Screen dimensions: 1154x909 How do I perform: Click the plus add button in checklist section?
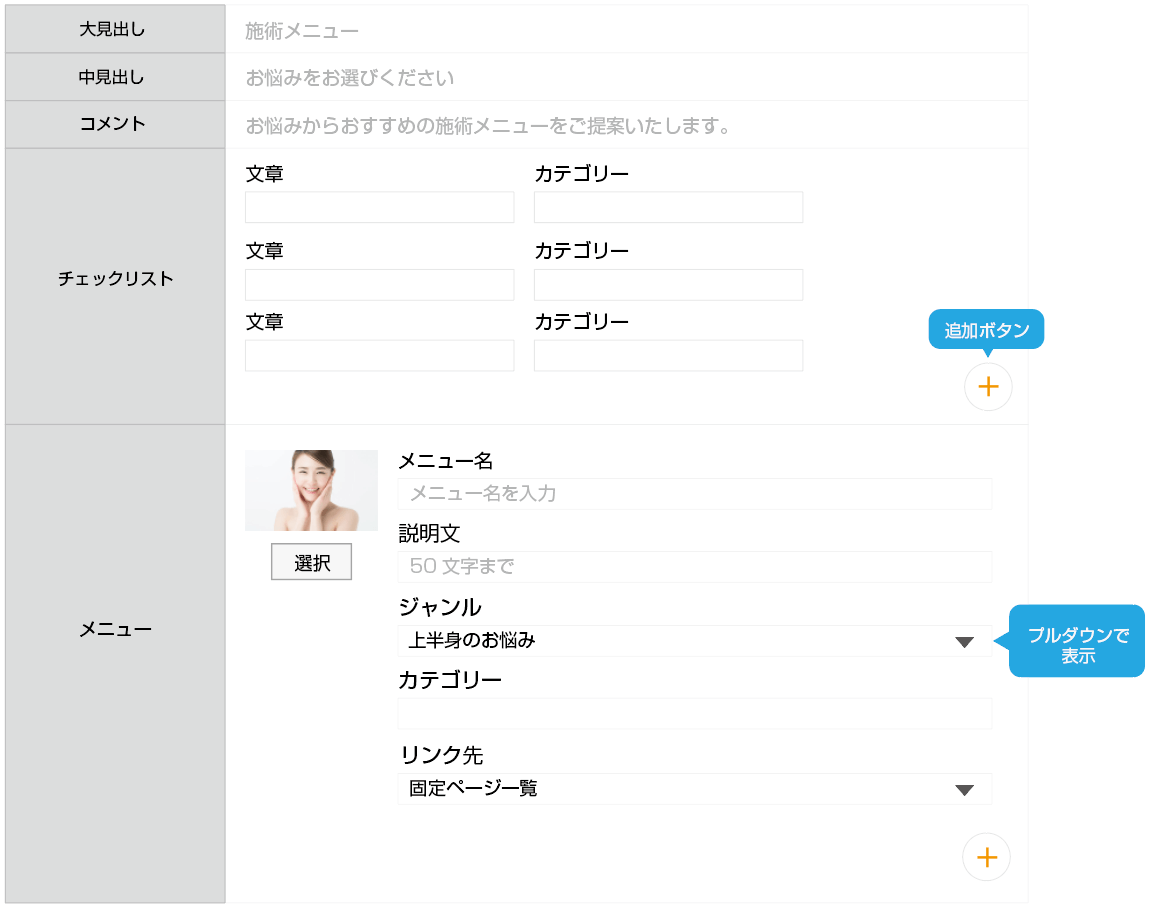[x=988, y=387]
